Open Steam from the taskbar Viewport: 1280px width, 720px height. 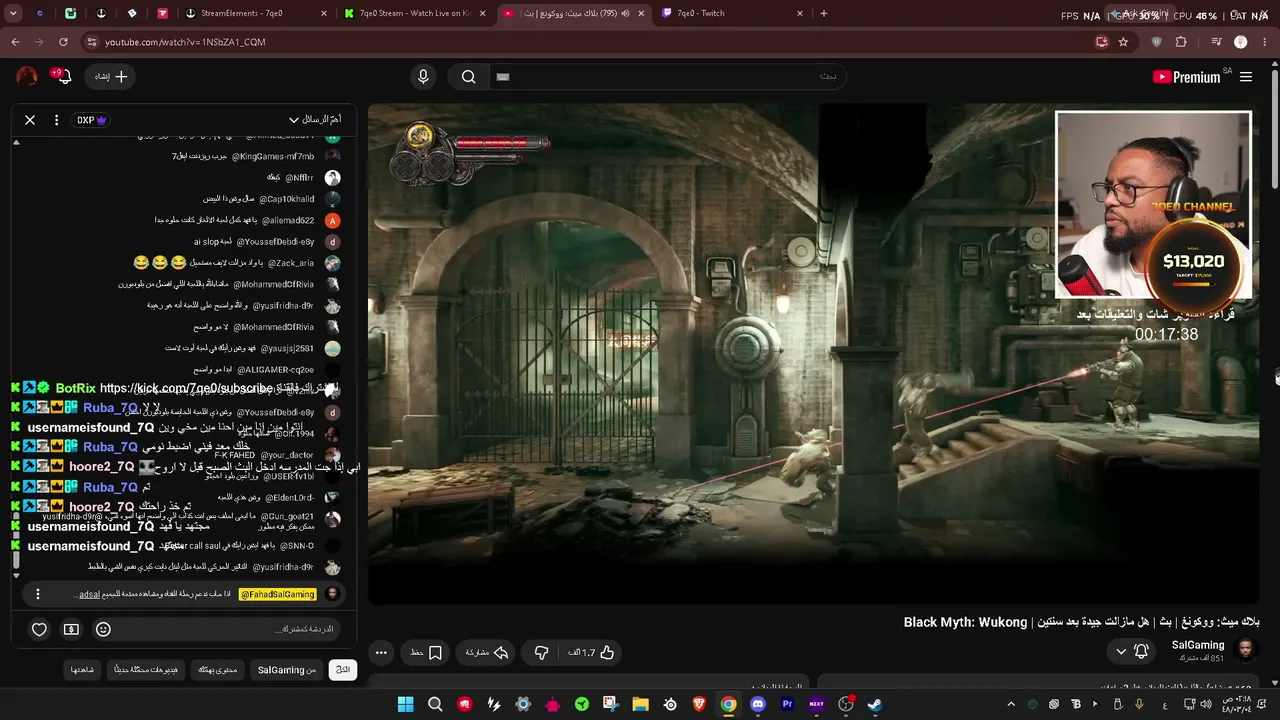[x=875, y=704]
